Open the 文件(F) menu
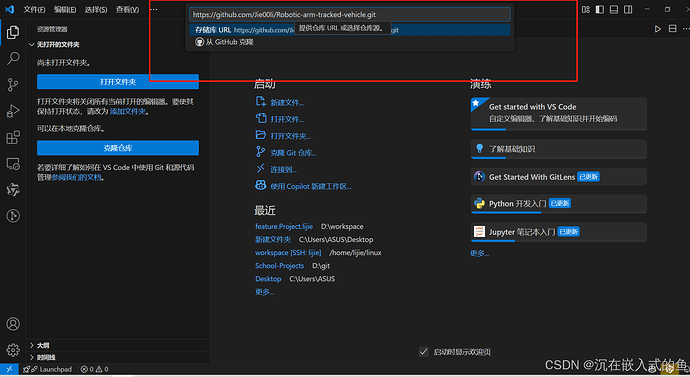690x377 pixels. 34,9
